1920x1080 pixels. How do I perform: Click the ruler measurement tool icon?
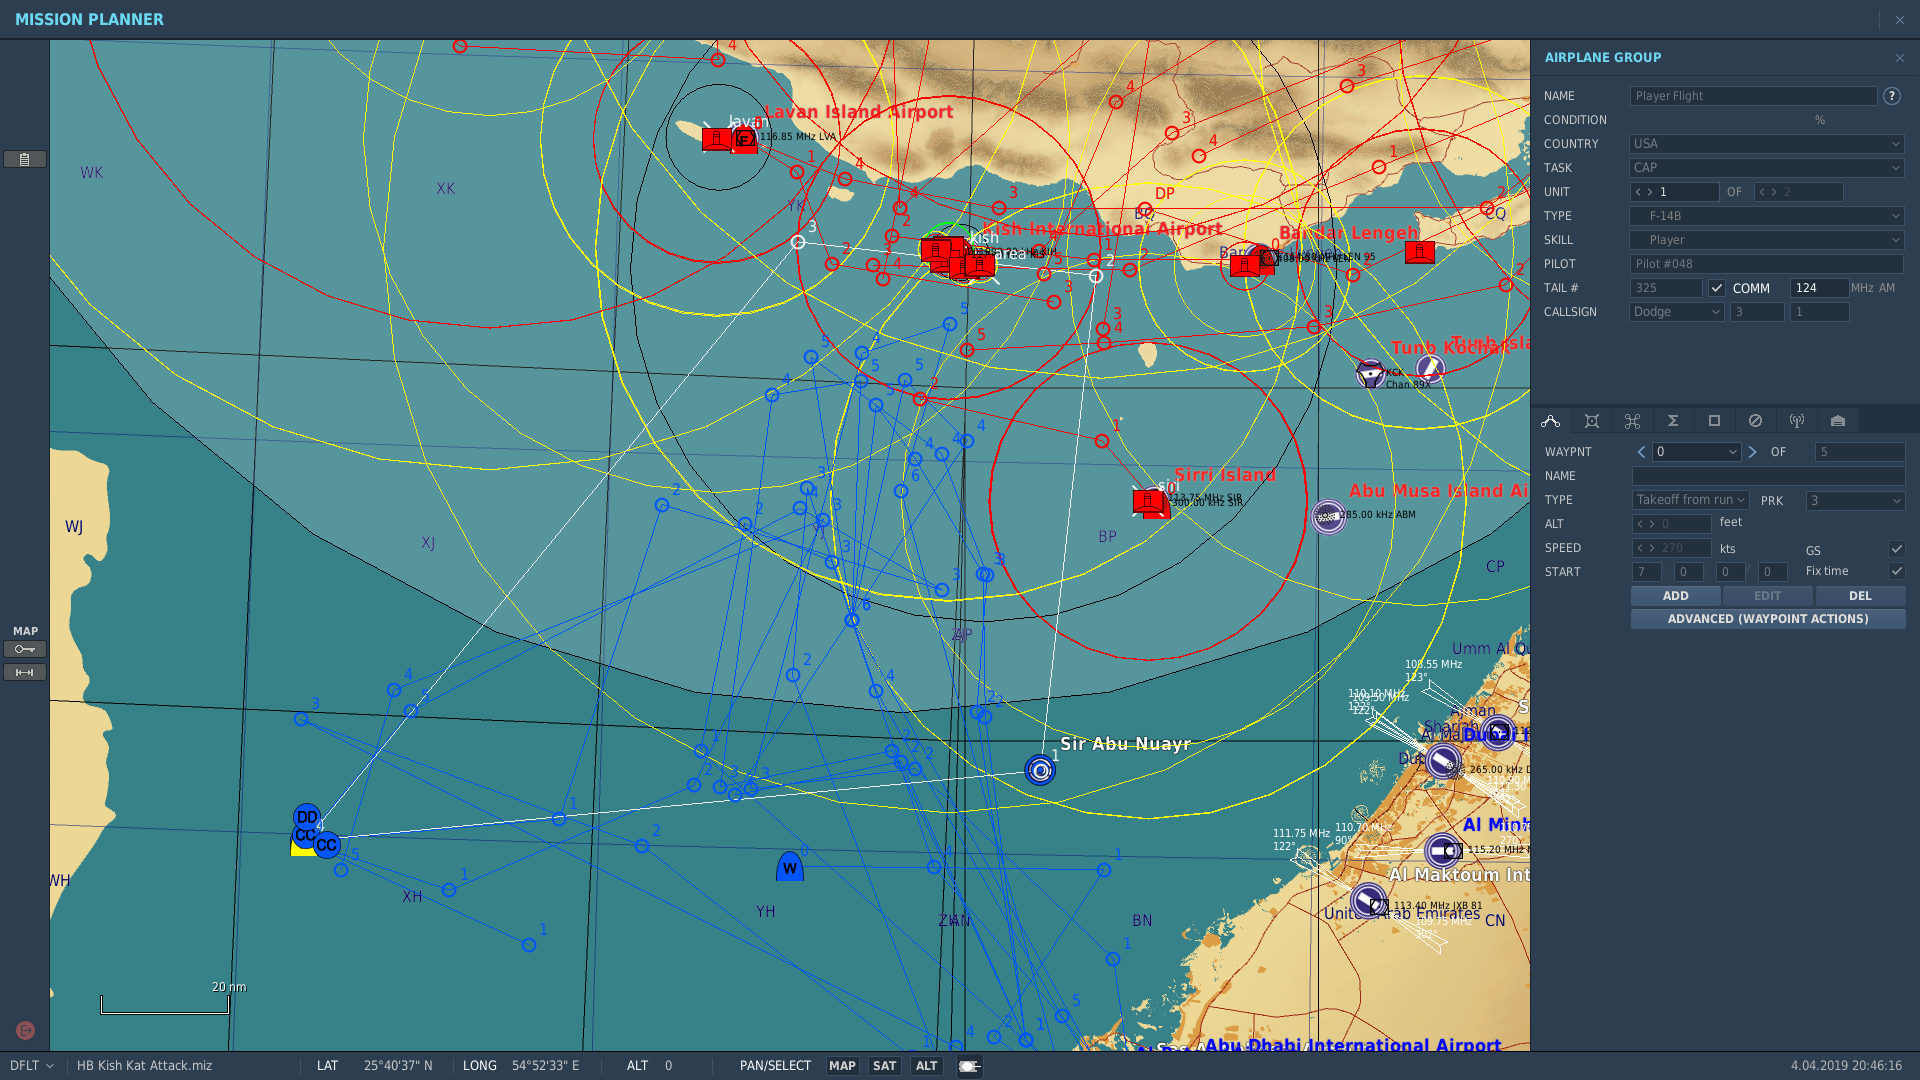coord(25,672)
